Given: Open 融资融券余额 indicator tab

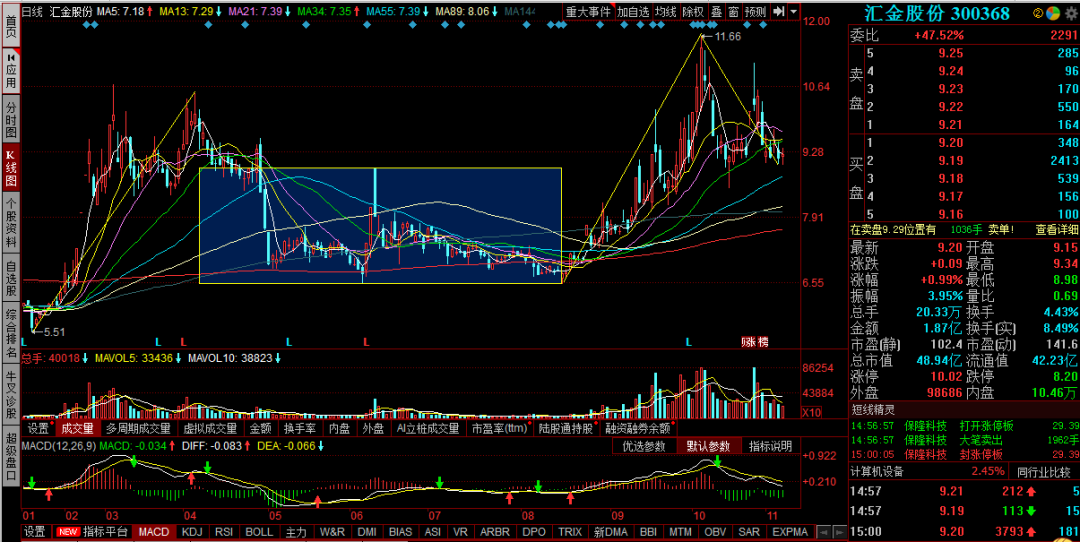Looking at the screenshot, I should pos(640,428).
